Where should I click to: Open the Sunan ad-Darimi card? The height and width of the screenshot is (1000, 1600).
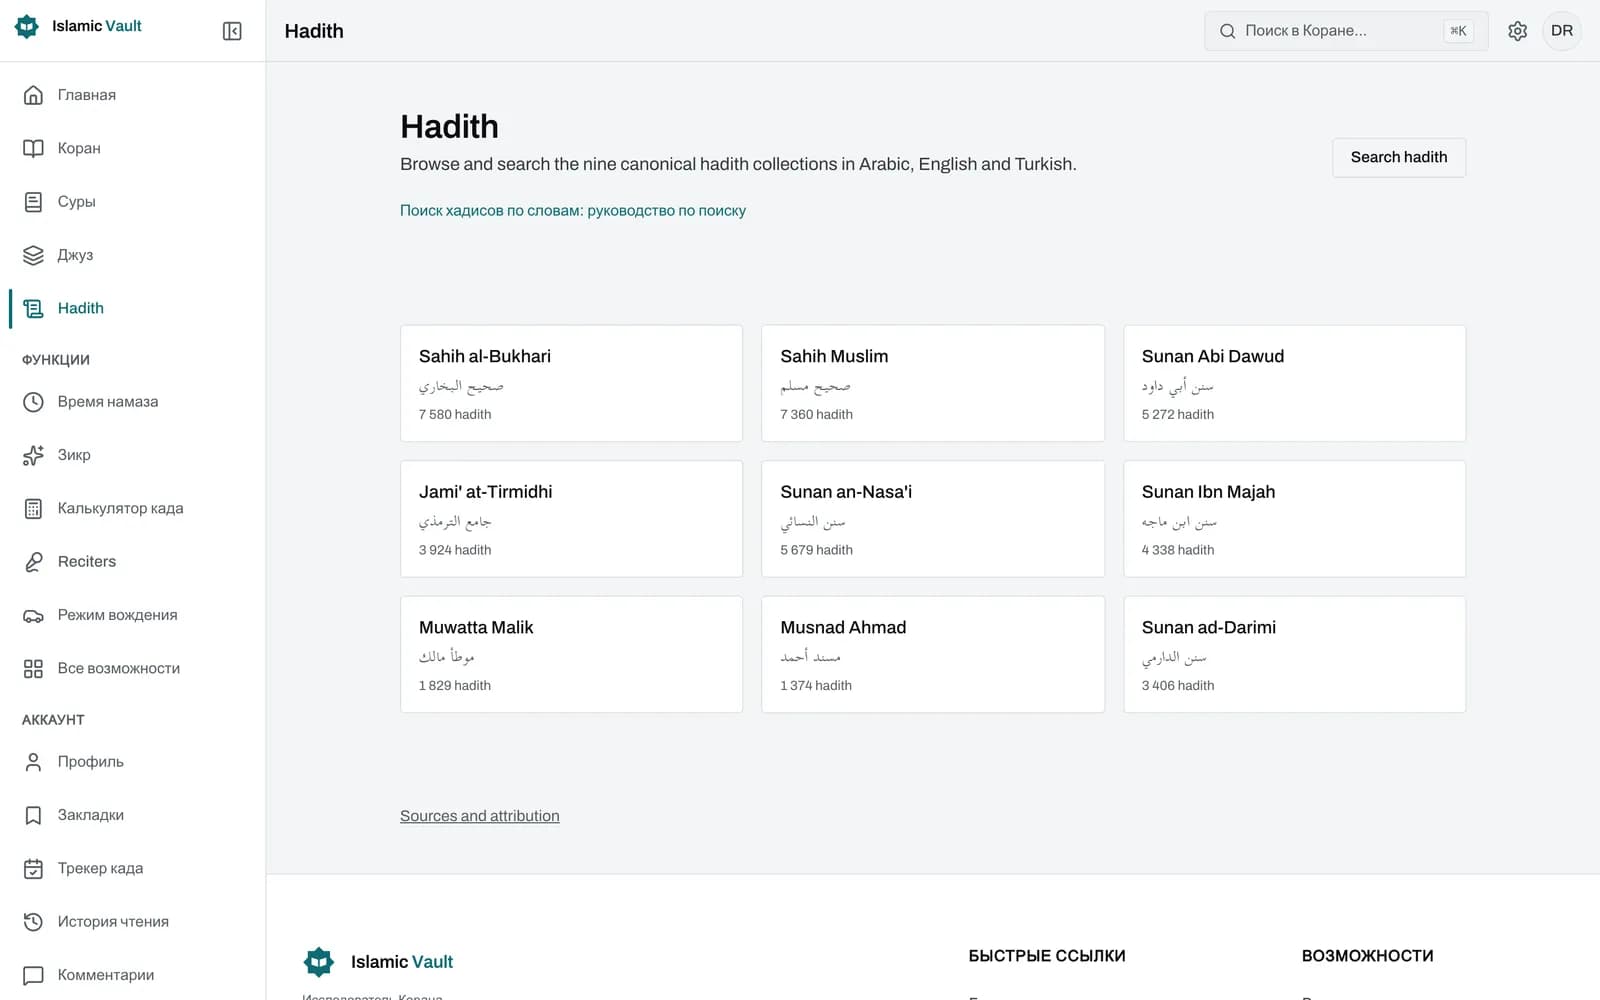pos(1294,654)
